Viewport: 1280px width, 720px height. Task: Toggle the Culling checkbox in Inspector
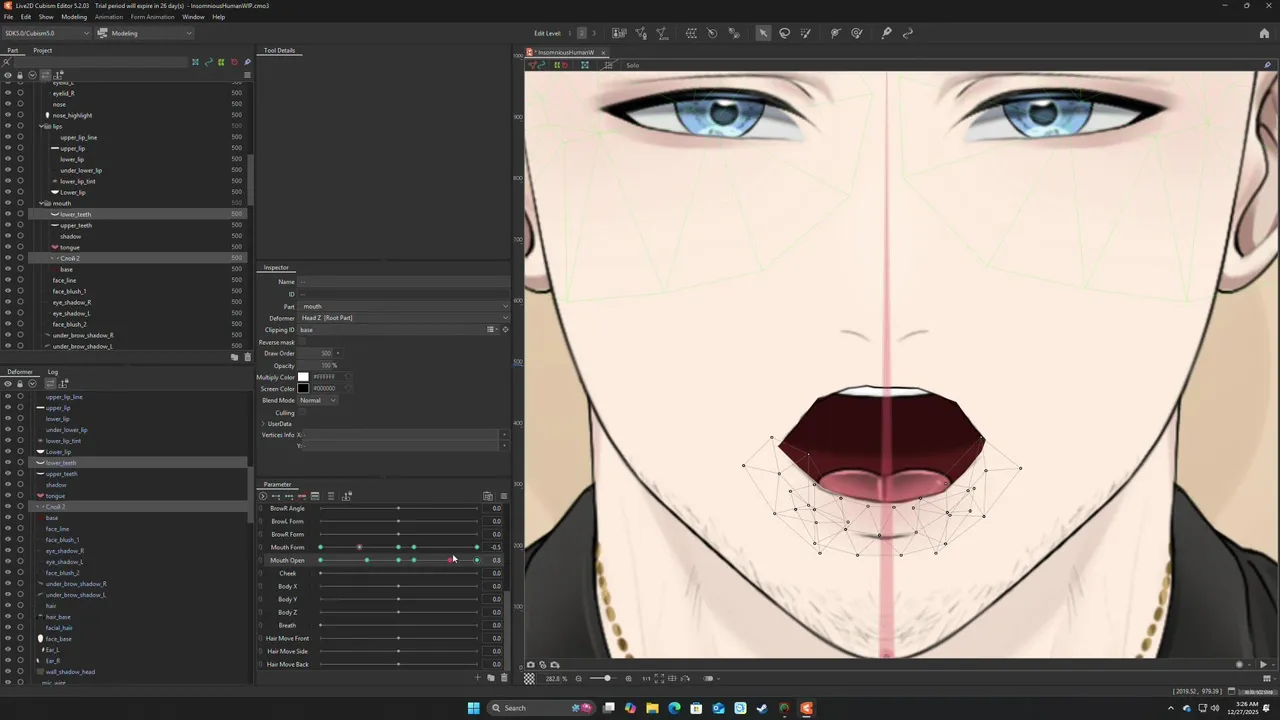coord(302,412)
